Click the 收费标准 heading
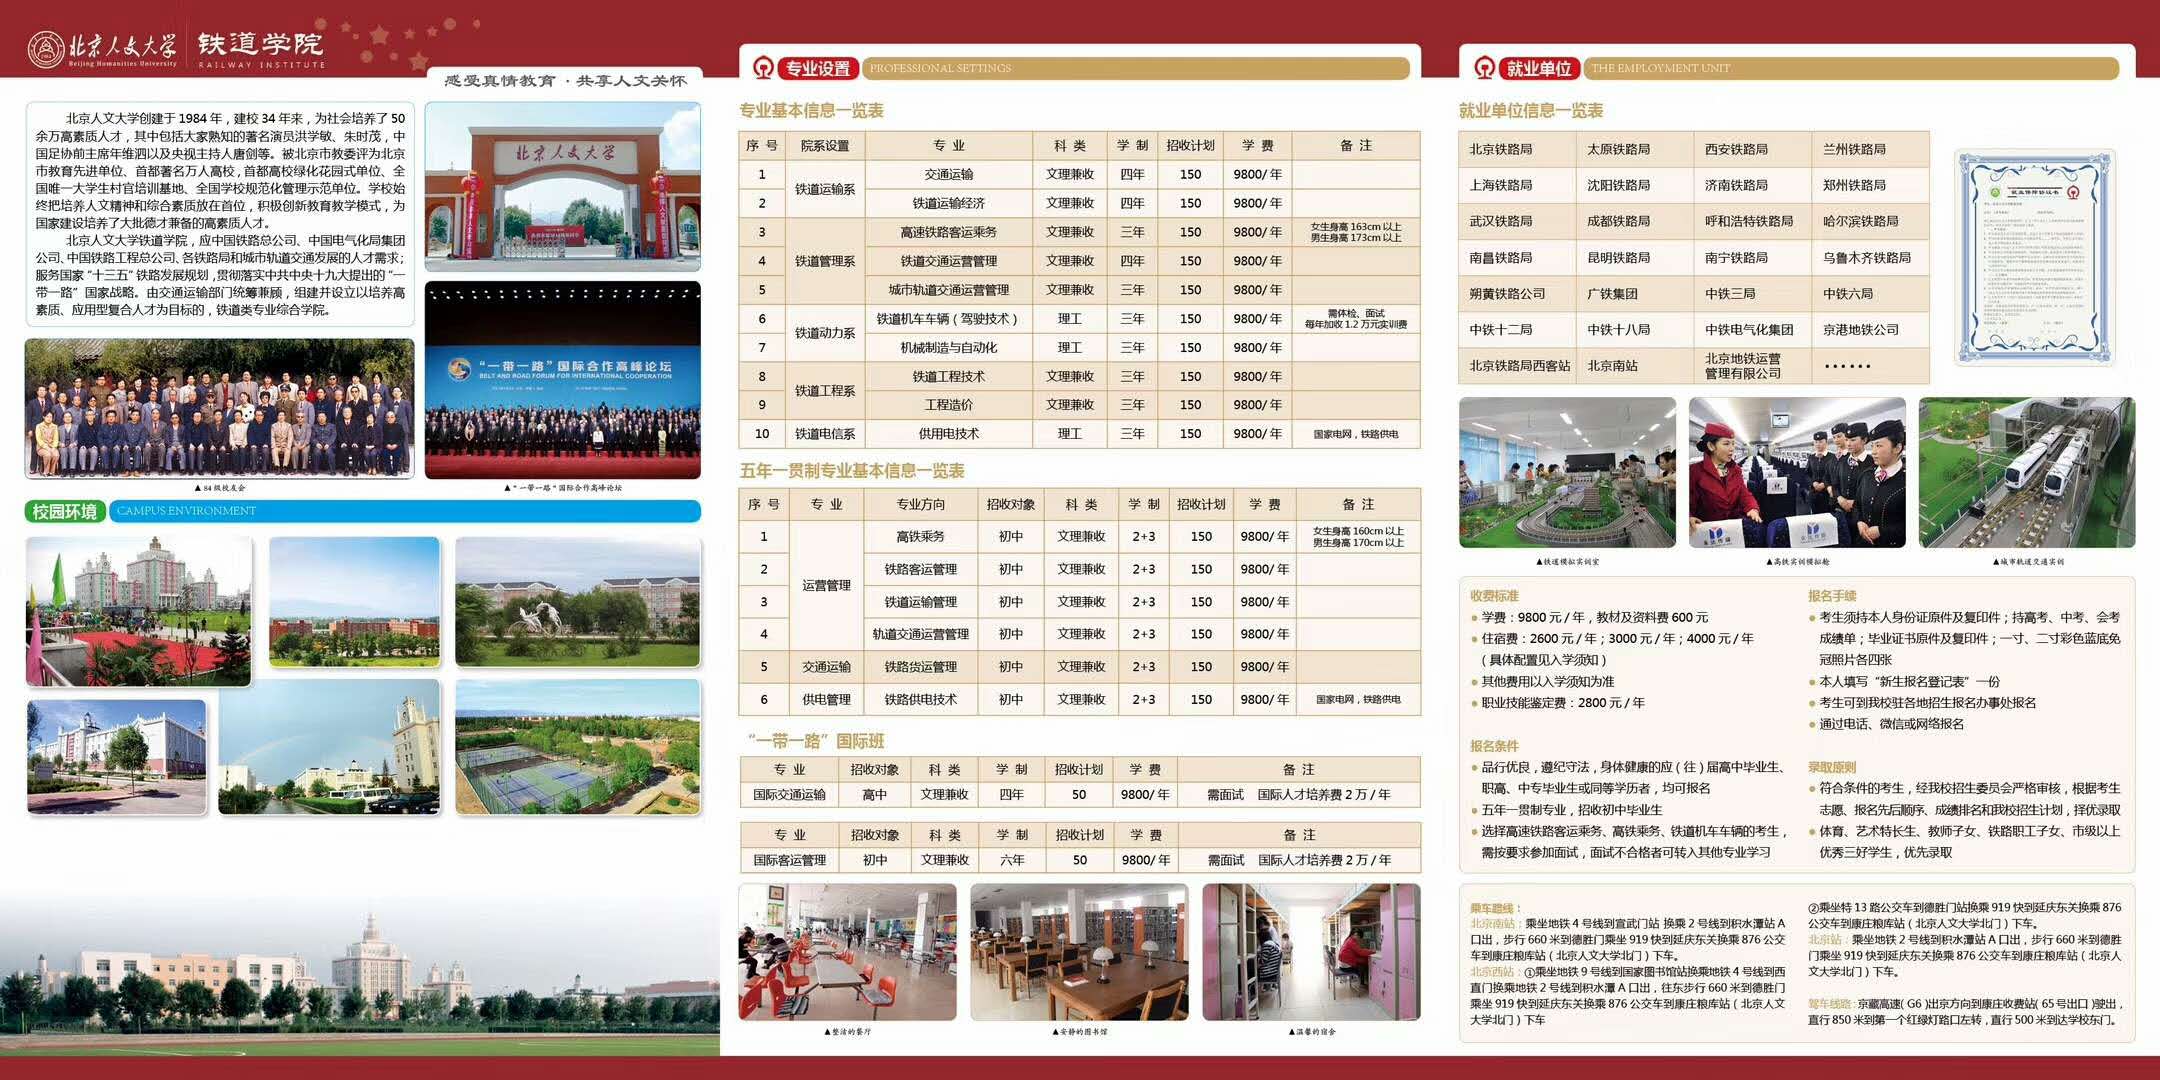 pyautogui.click(x=1494, y=595)
